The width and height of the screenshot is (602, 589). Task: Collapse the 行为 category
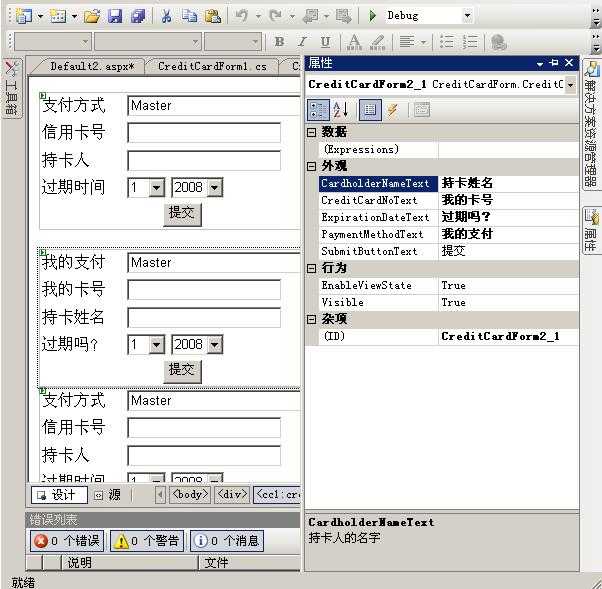point(312,268)
